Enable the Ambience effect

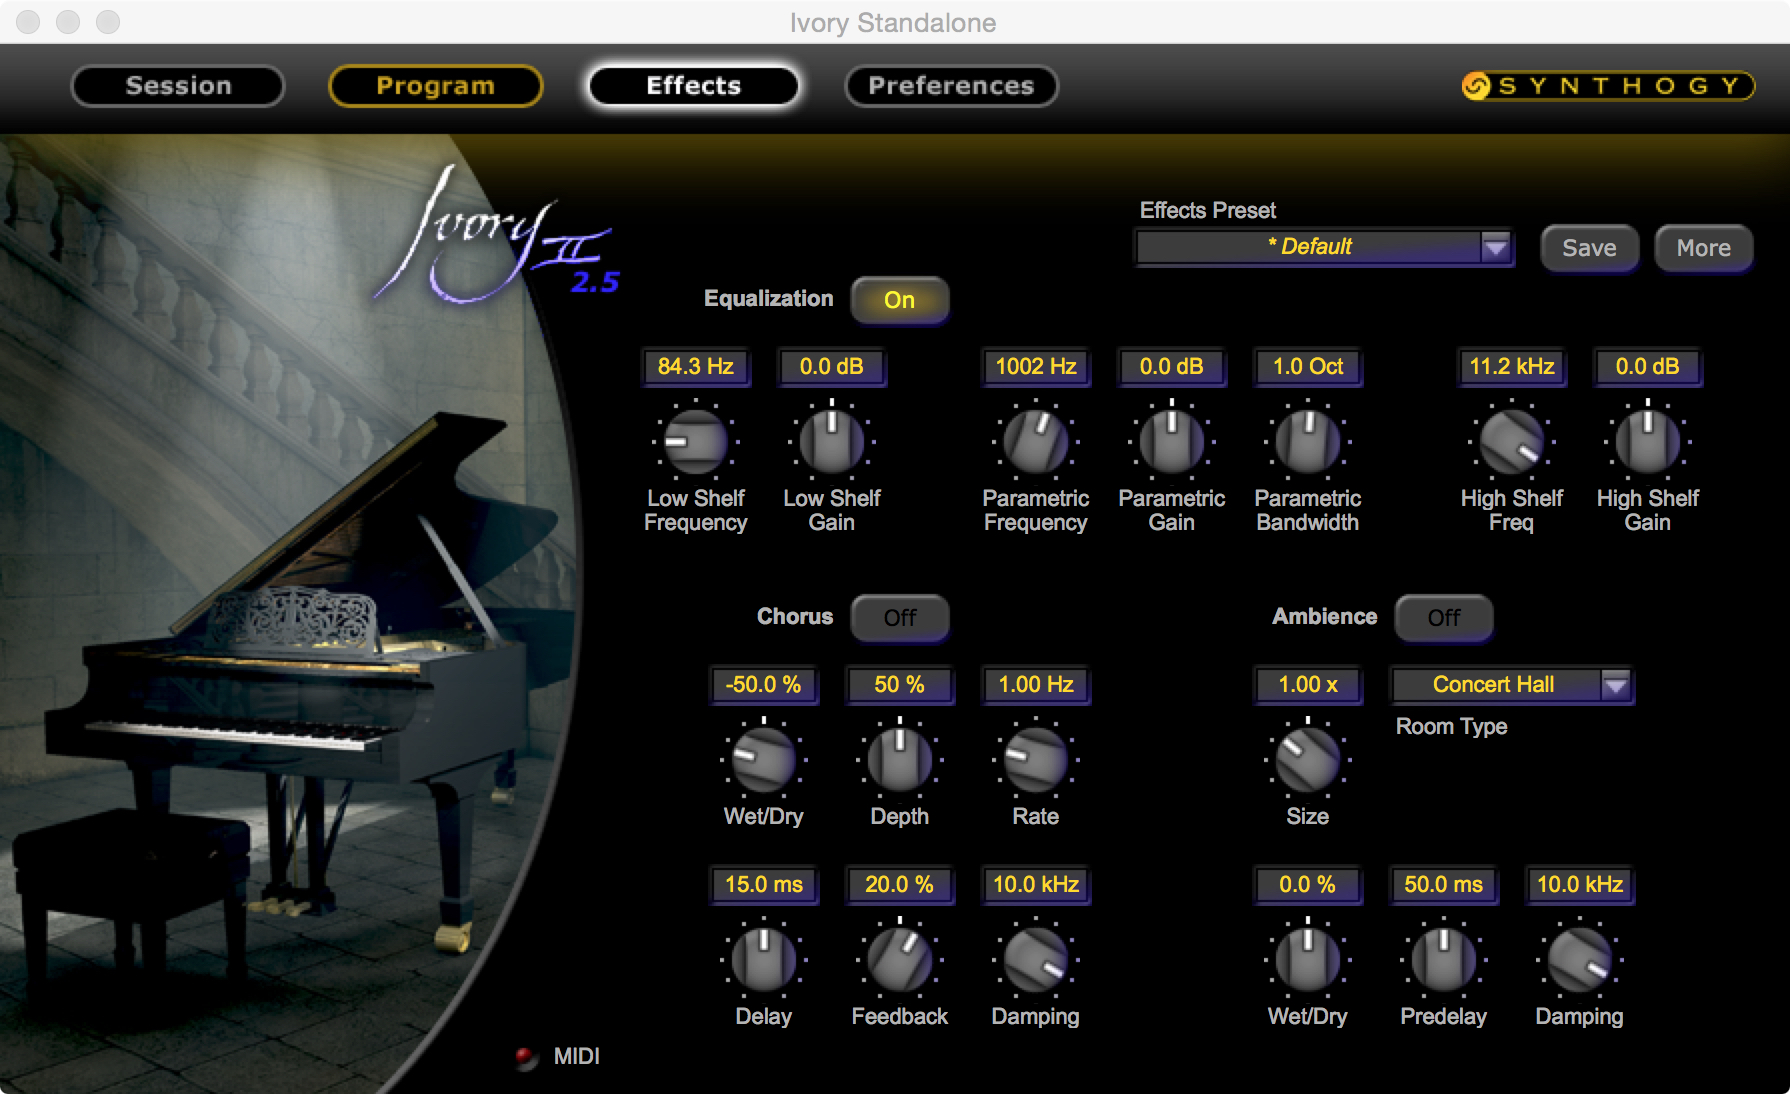1443,618
